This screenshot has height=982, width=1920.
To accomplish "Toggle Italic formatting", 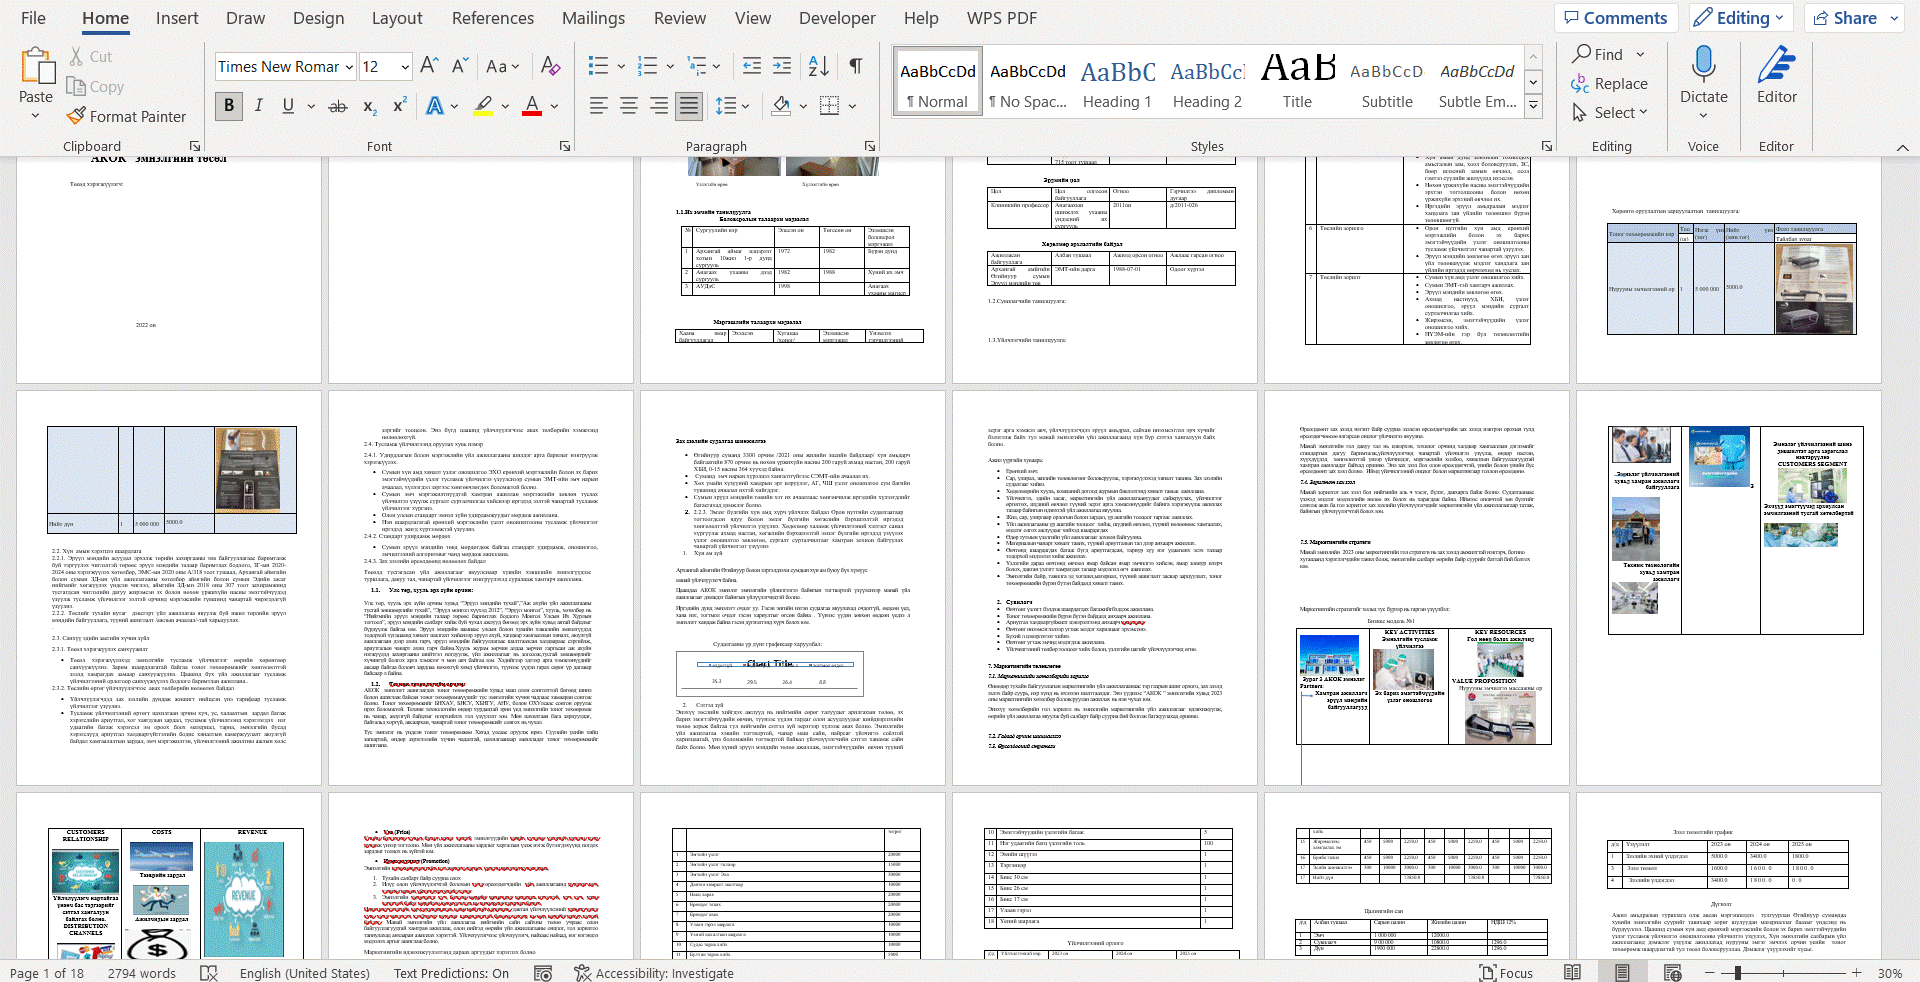I will [x=258, y=106].
